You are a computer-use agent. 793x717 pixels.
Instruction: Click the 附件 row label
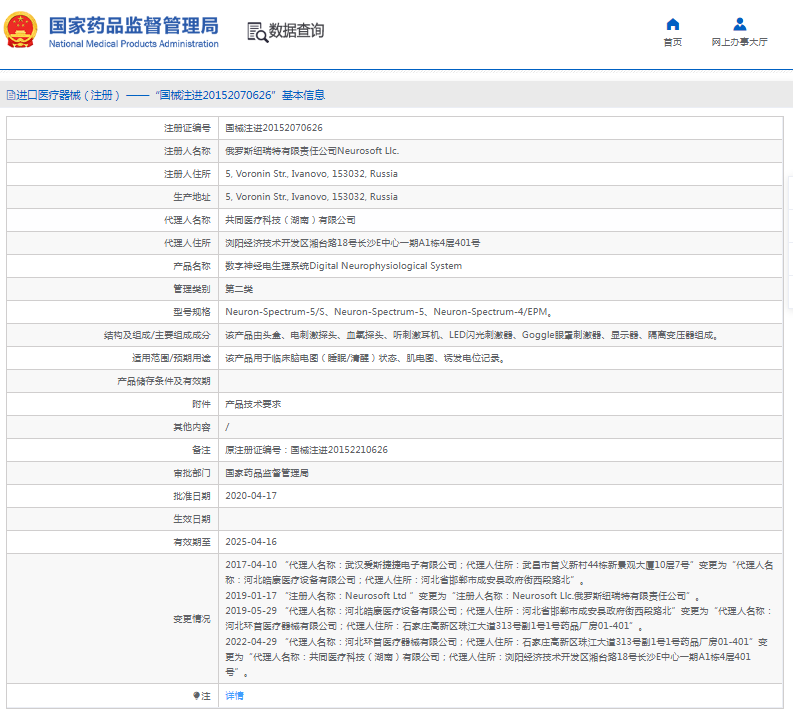[x=201, y=404]
